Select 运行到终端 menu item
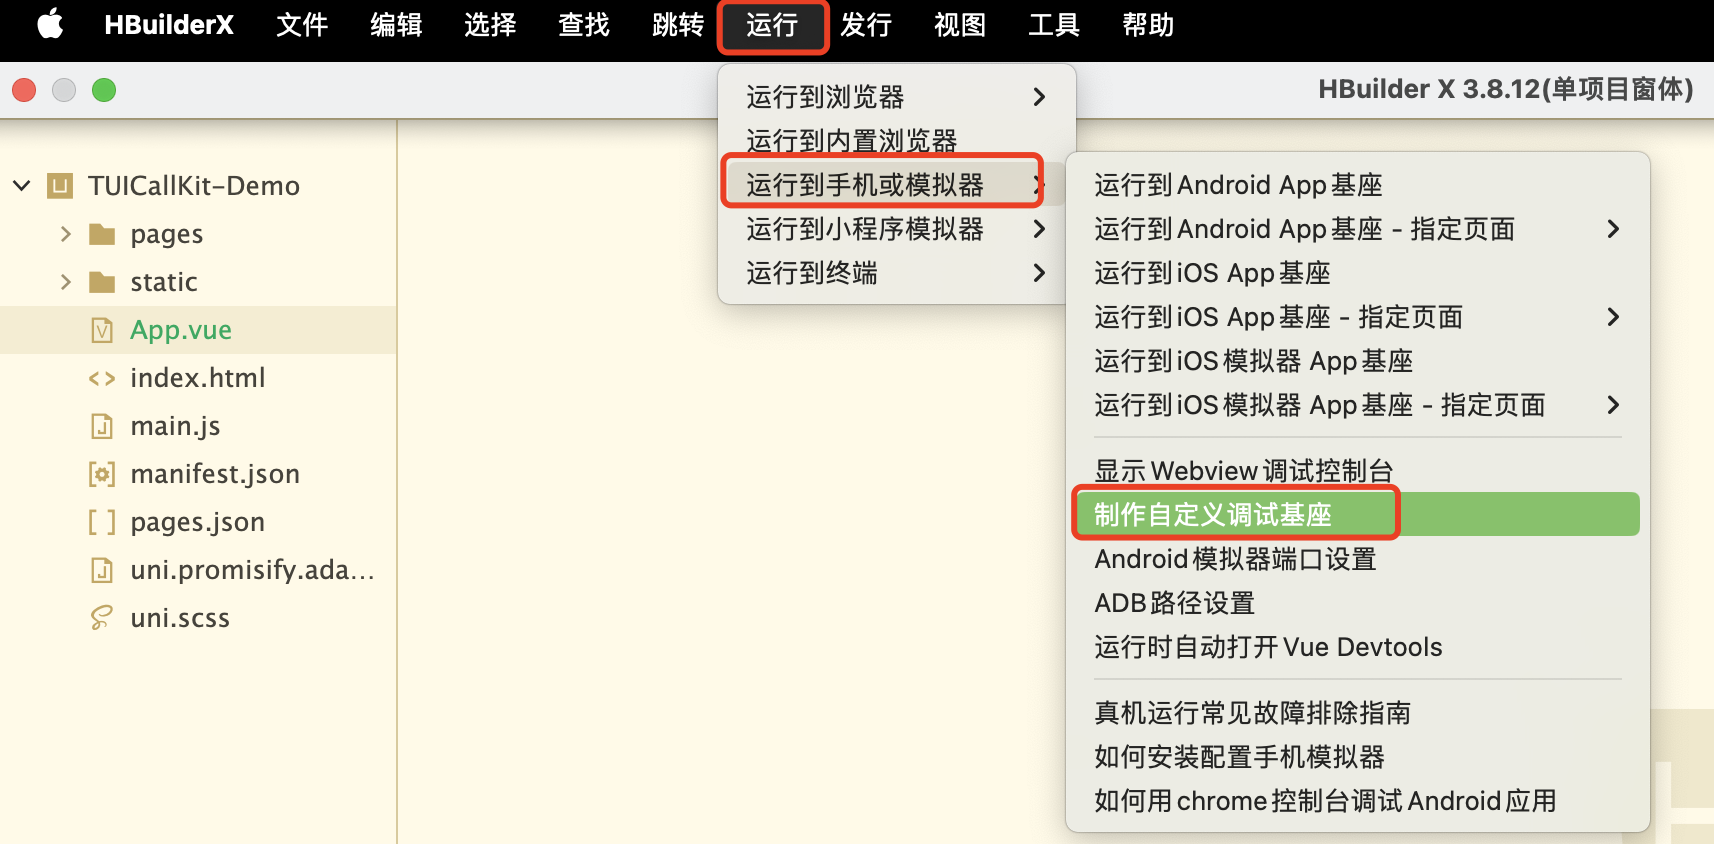Viewport: 1714px width, 844px height. pos(897,273)
